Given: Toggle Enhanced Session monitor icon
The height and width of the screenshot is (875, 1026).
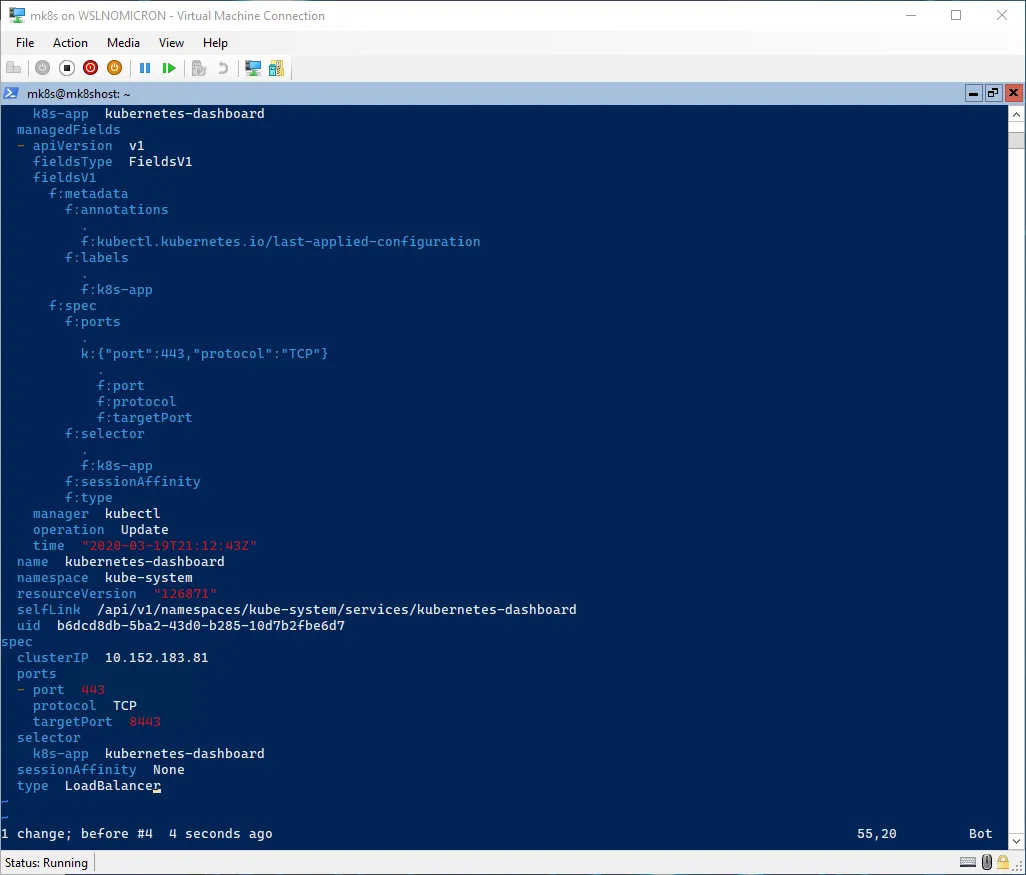Looking at the screenshot, I should tap(253, 68).
